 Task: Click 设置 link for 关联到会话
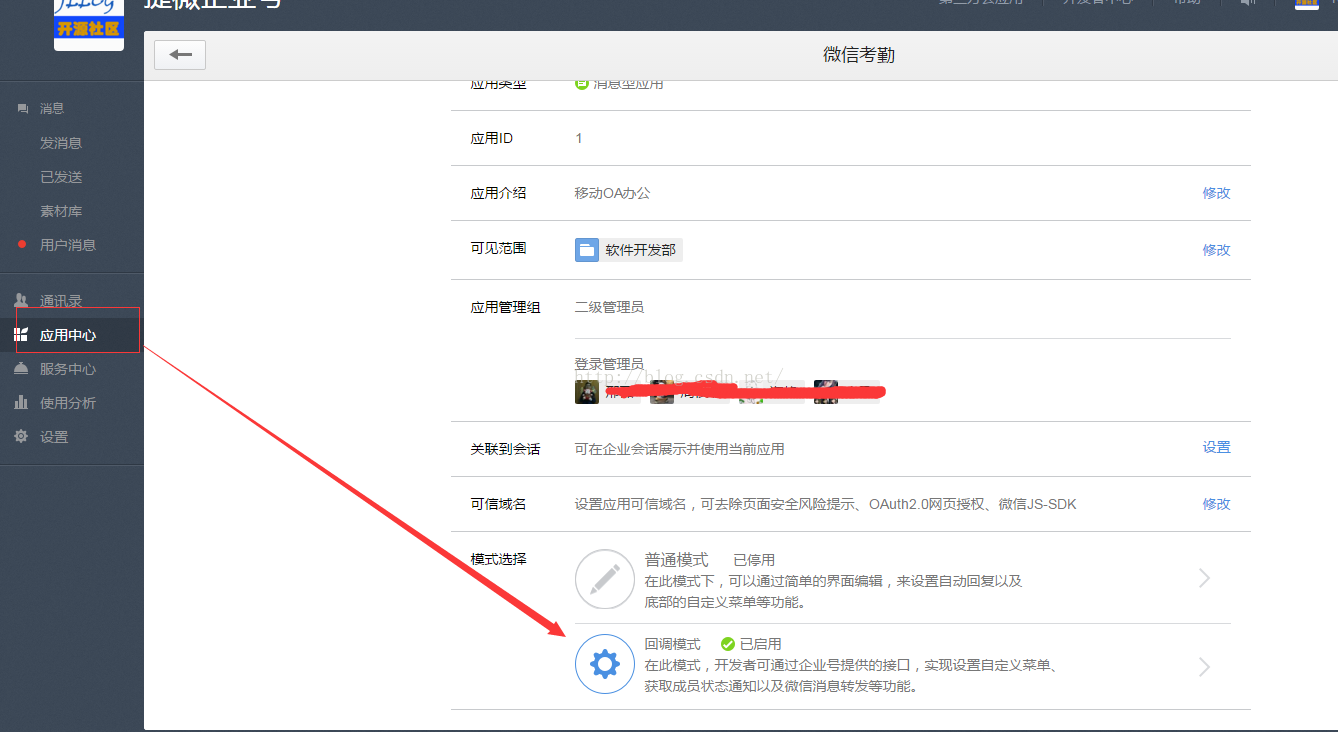click(x=1216, y=448)
